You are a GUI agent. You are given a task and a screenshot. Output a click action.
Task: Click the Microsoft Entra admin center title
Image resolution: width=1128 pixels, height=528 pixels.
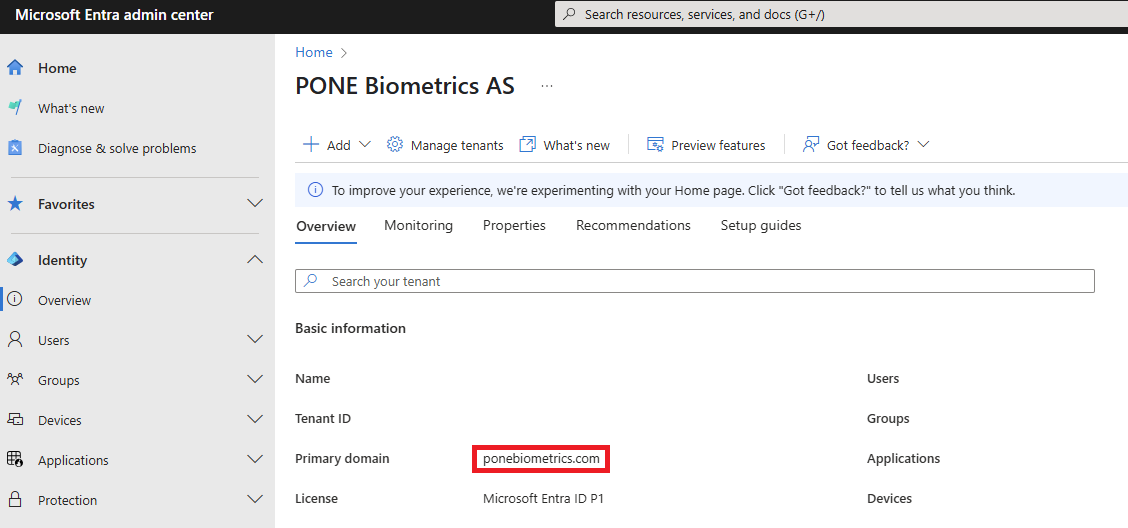[114, 15]
